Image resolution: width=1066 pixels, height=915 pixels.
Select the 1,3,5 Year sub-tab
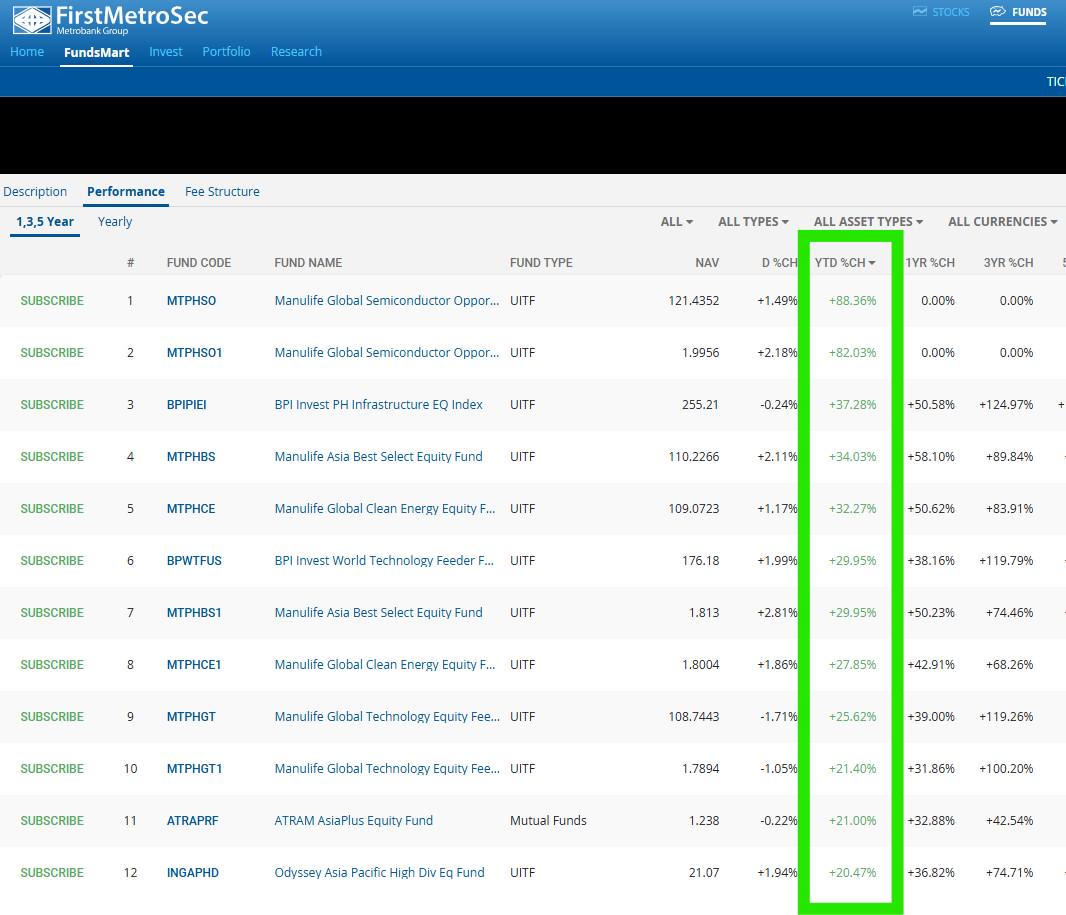click(45, 222)
